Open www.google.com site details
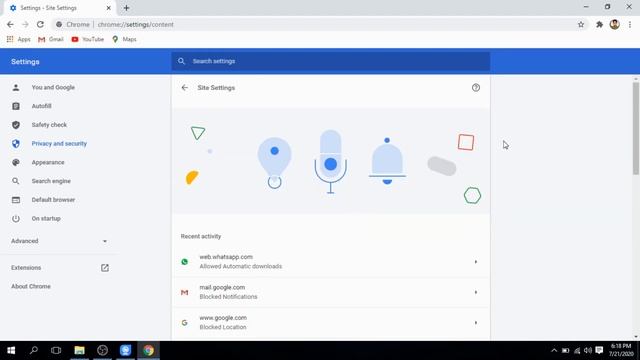640x360 pixels. pyautogui.click(x=331, y=322)
